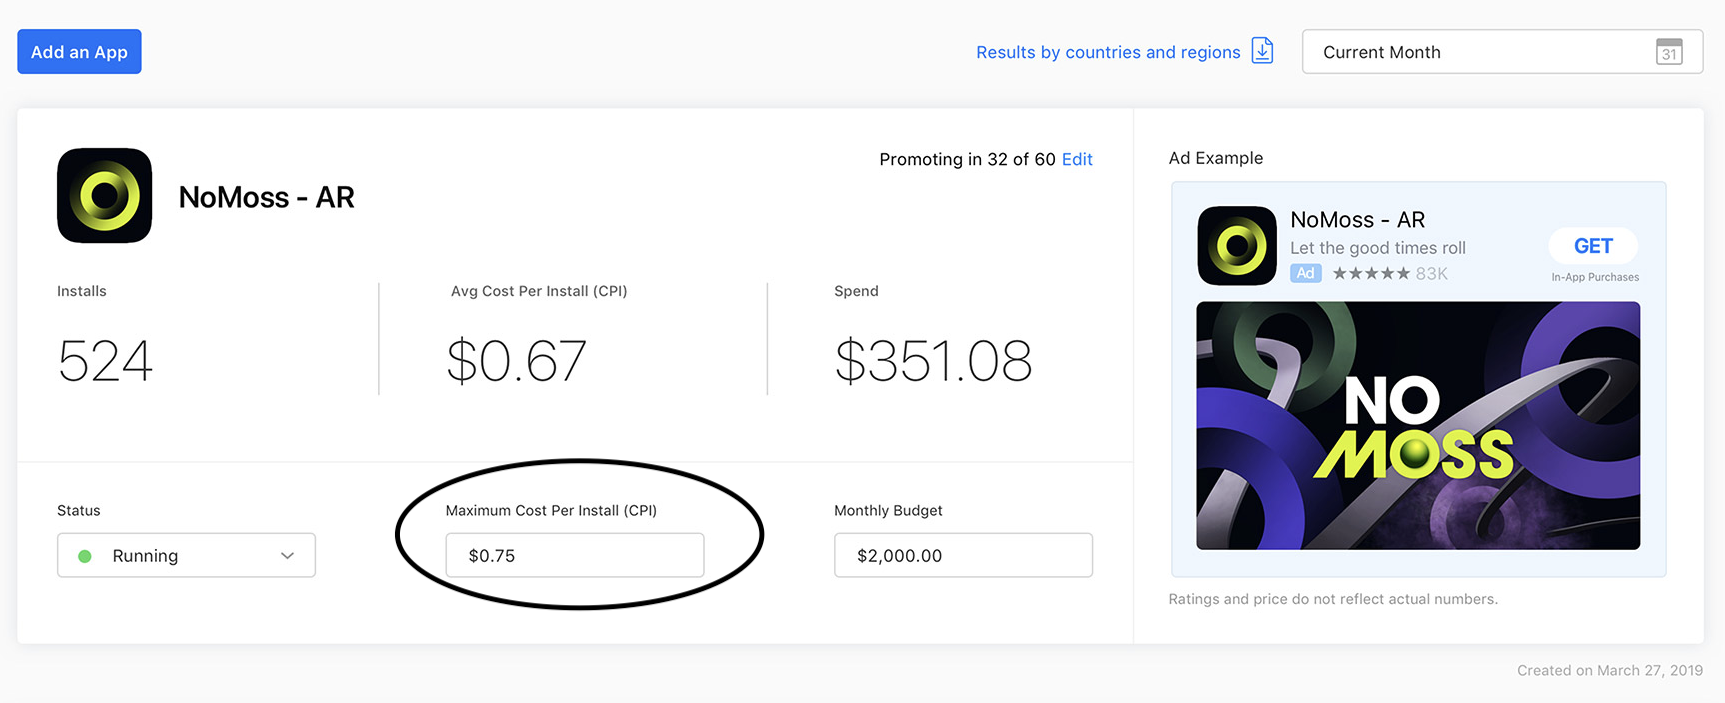Click the Maximum Cost Per Install field
The image size is (1725, 703).
click(x=574, y=555)
